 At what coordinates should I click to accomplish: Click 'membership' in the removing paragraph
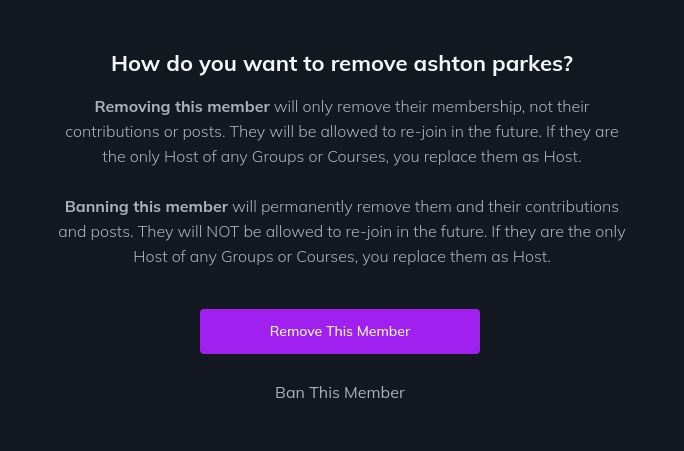click(x=477, y=106)
